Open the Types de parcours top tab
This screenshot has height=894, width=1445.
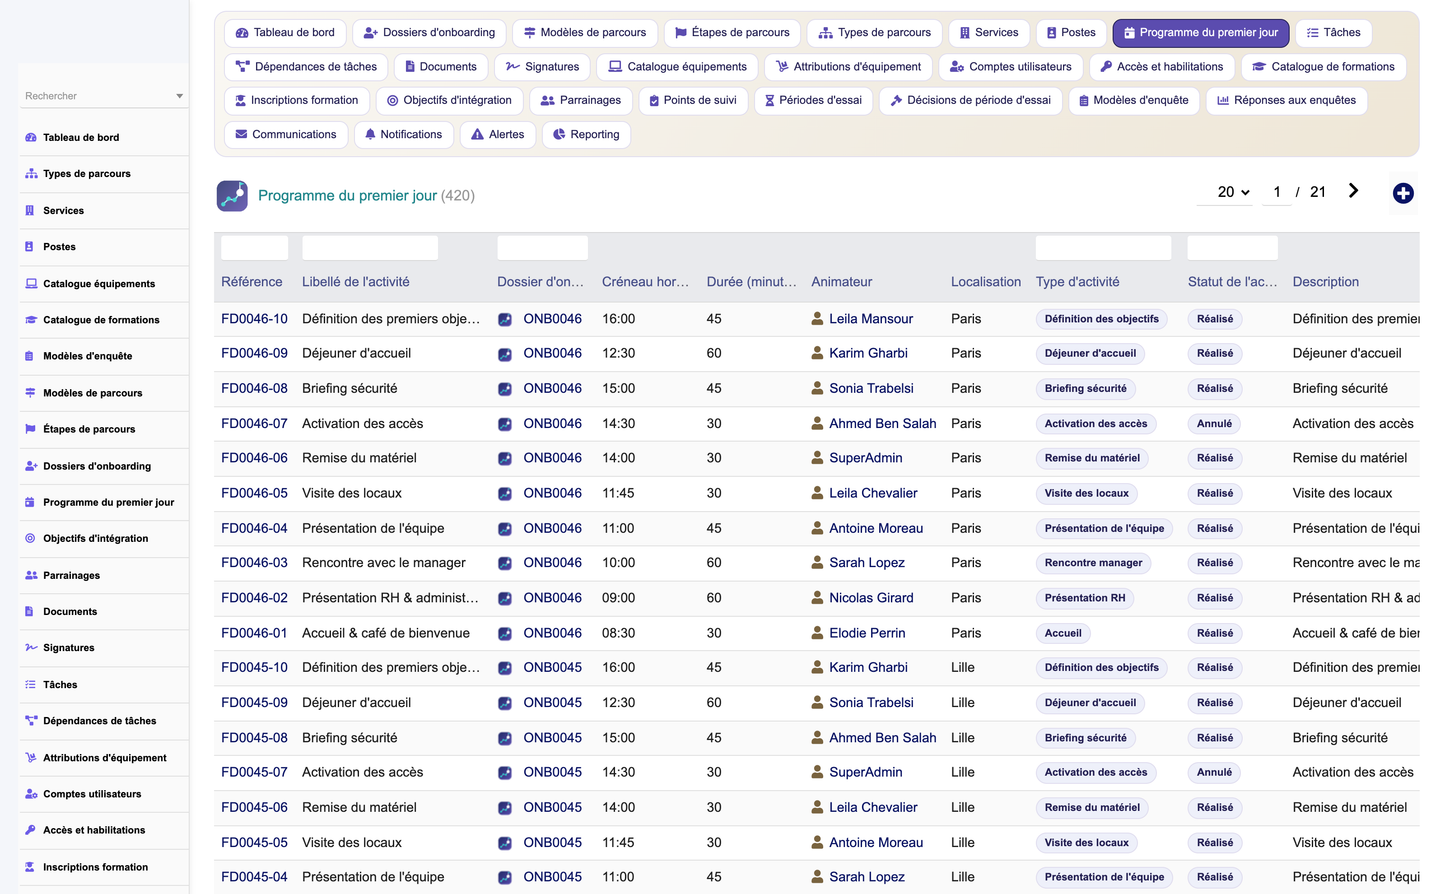[874, 33]
